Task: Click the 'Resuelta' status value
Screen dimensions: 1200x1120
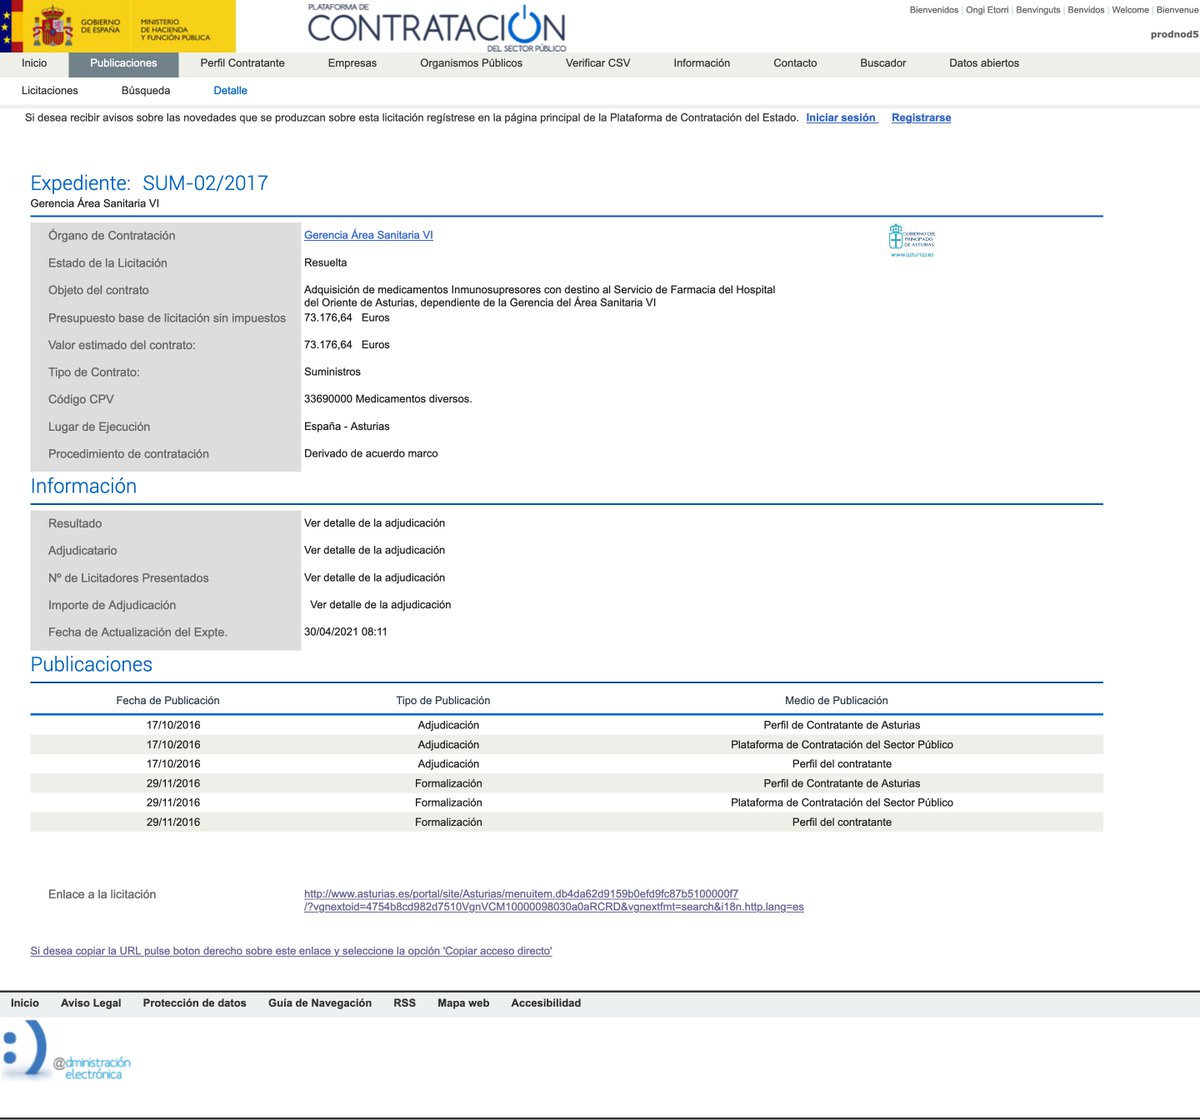Action: 326,262
